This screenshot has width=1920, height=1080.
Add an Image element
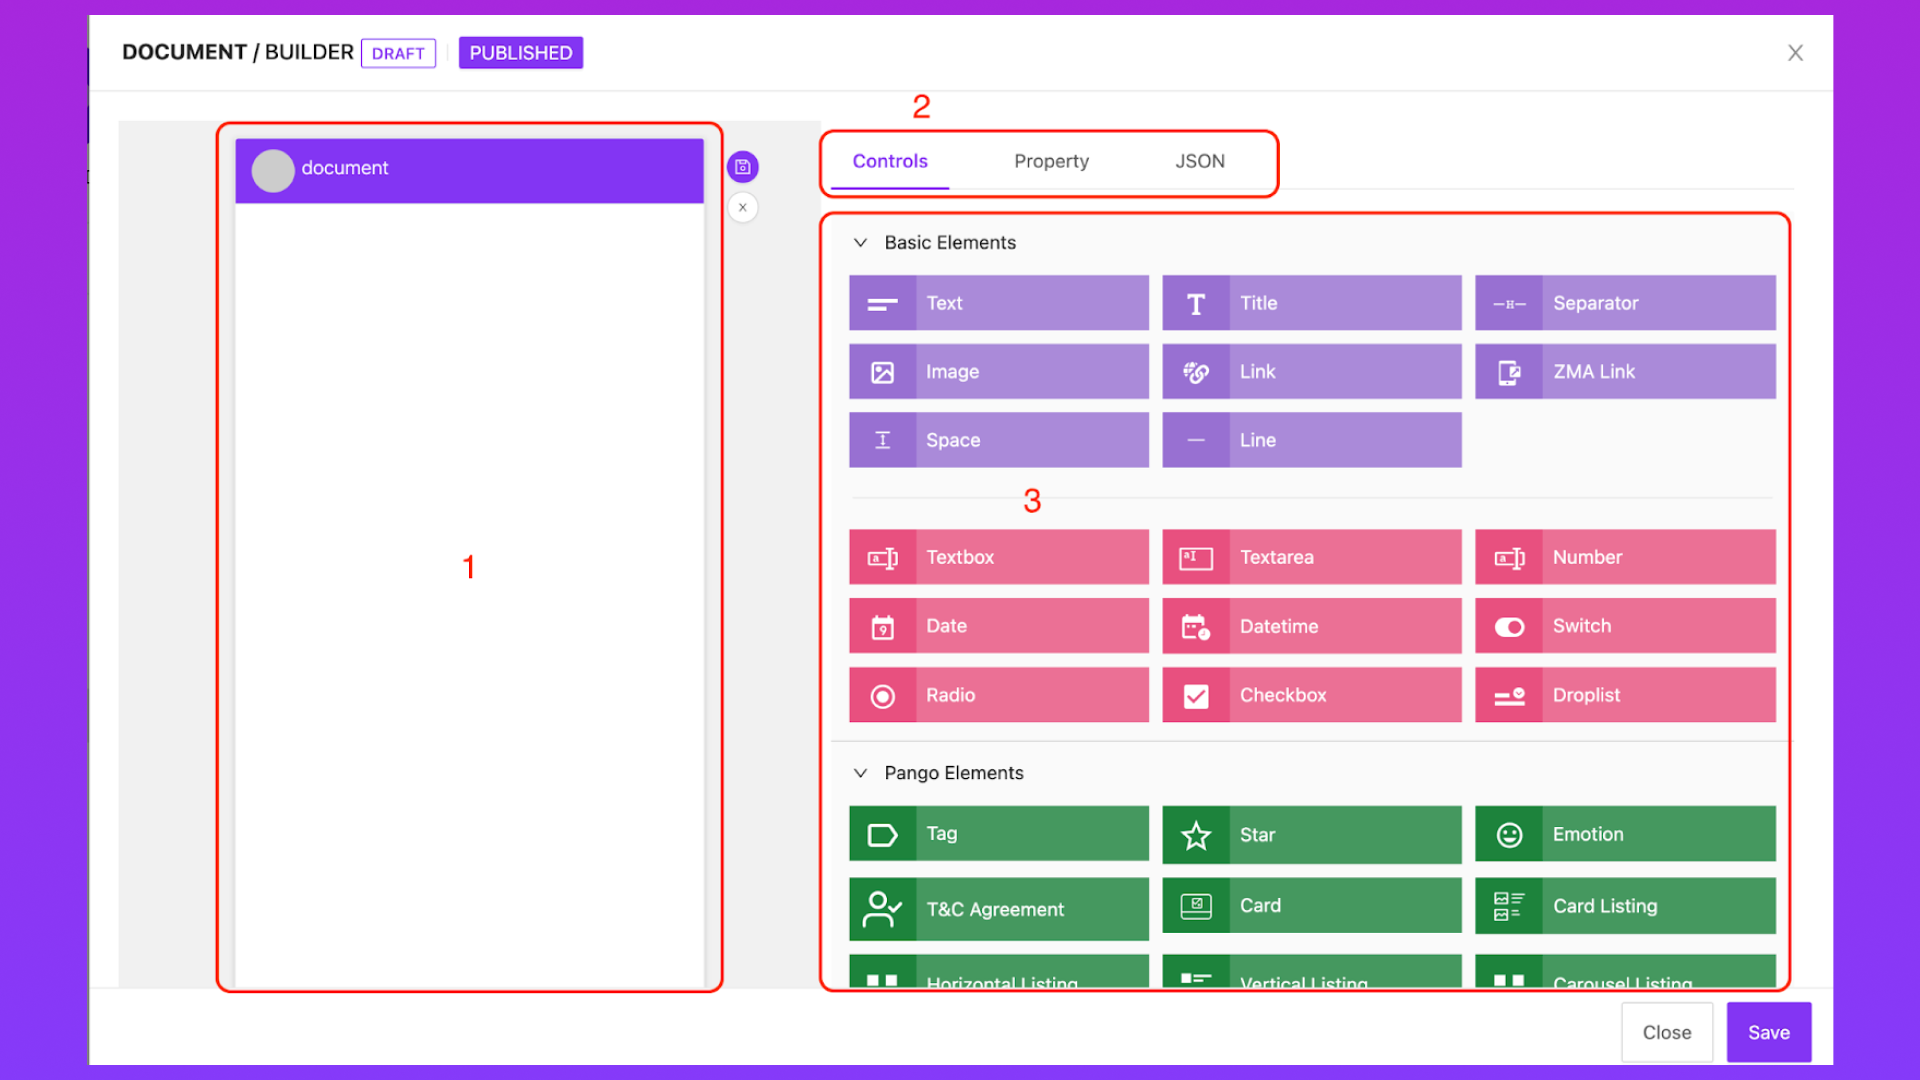point(998,372)
